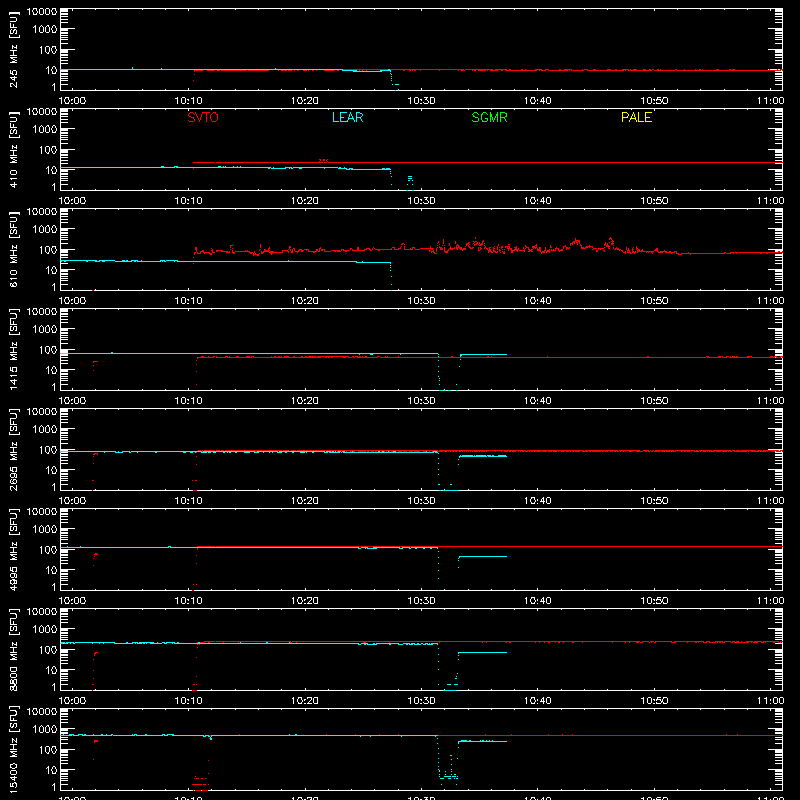Click 11:00 time label under 245 MHz panel
Viewport: 800px width, 800px height.
coord(770,101)
